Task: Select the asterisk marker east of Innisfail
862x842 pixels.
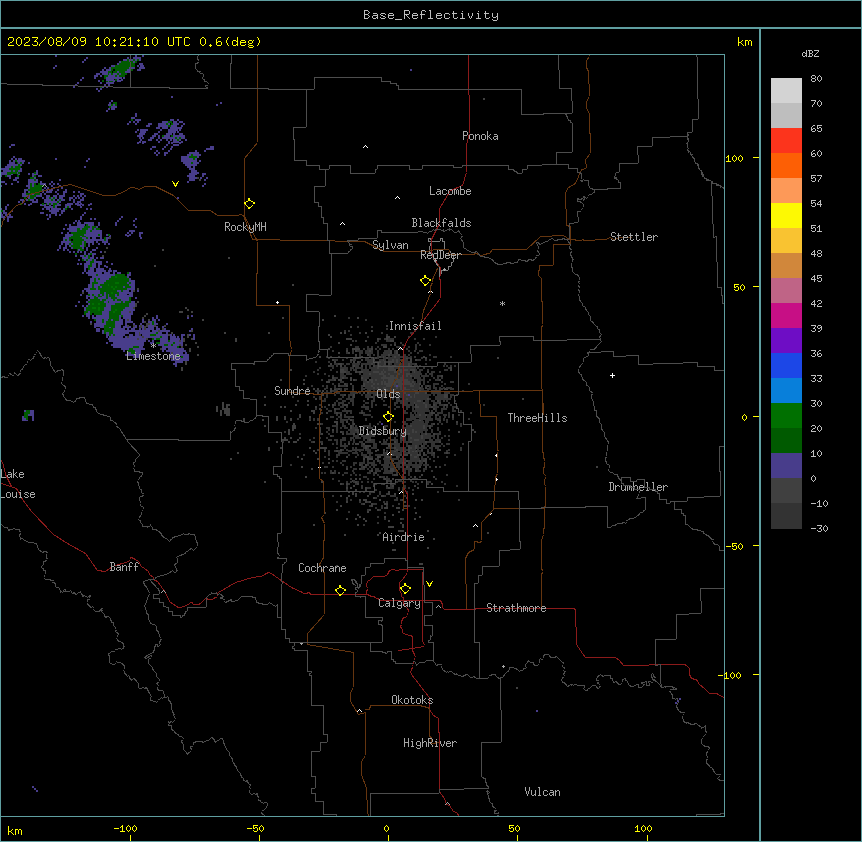Action: pos(502,303)
